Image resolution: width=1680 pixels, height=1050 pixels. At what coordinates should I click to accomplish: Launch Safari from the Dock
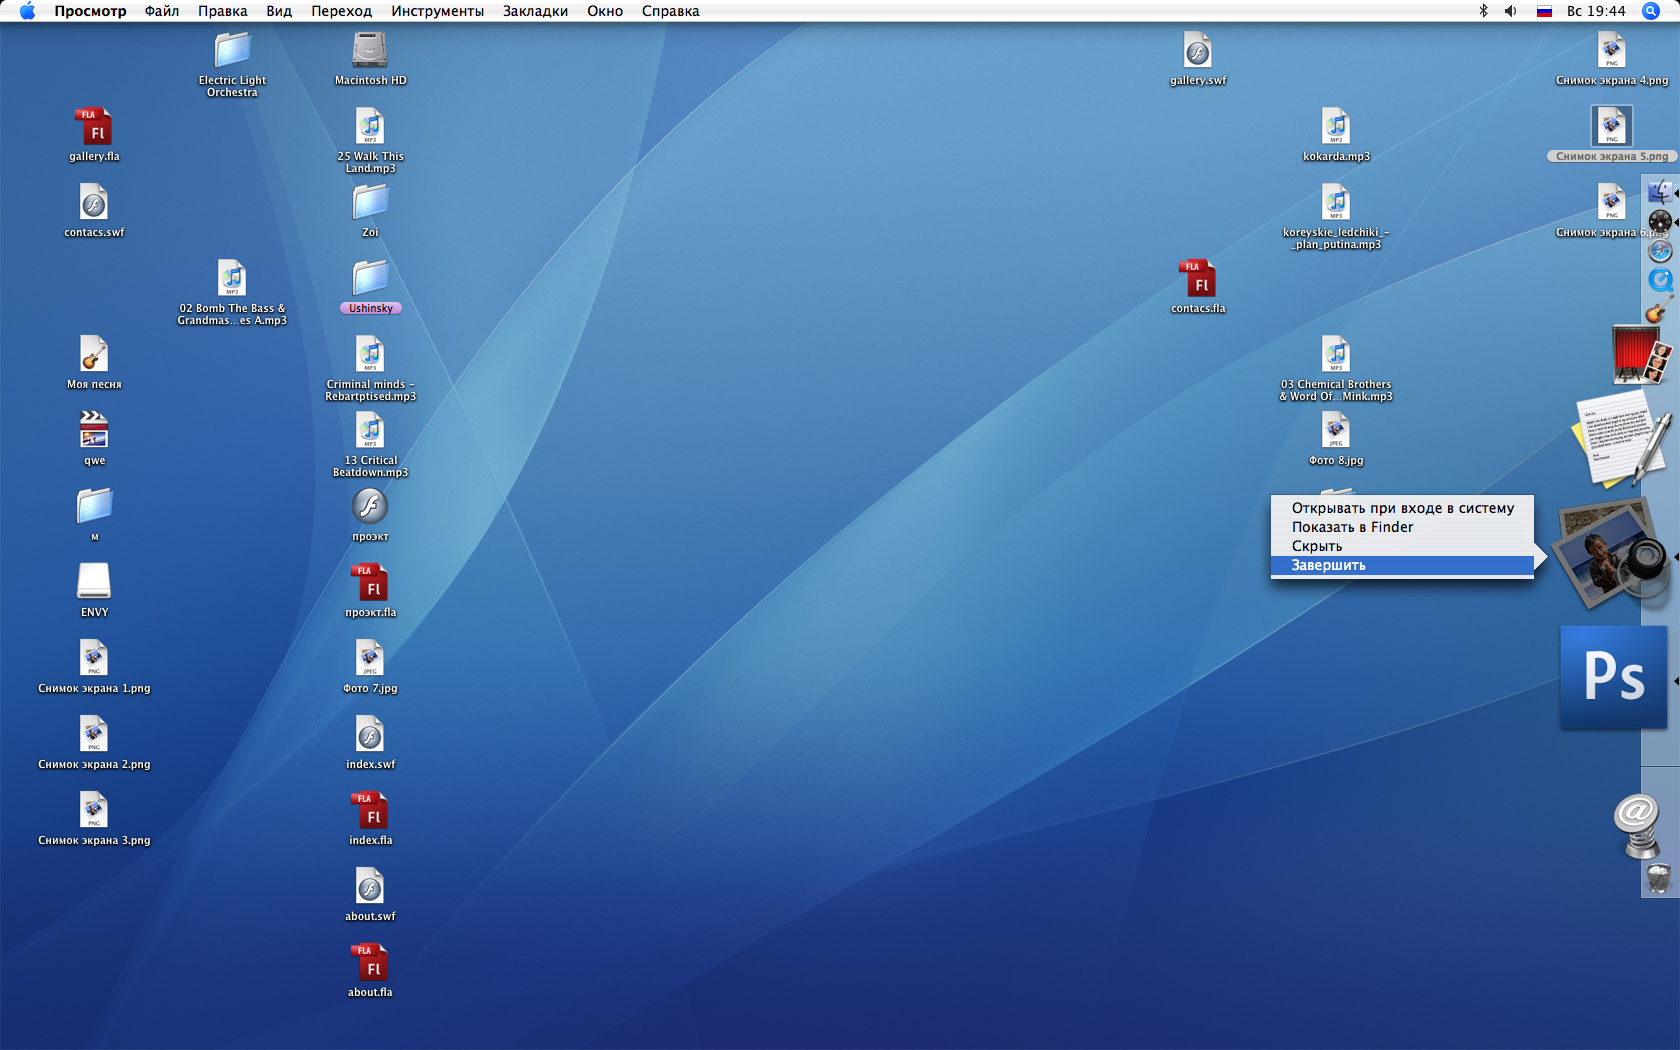tap(1660, 251)
